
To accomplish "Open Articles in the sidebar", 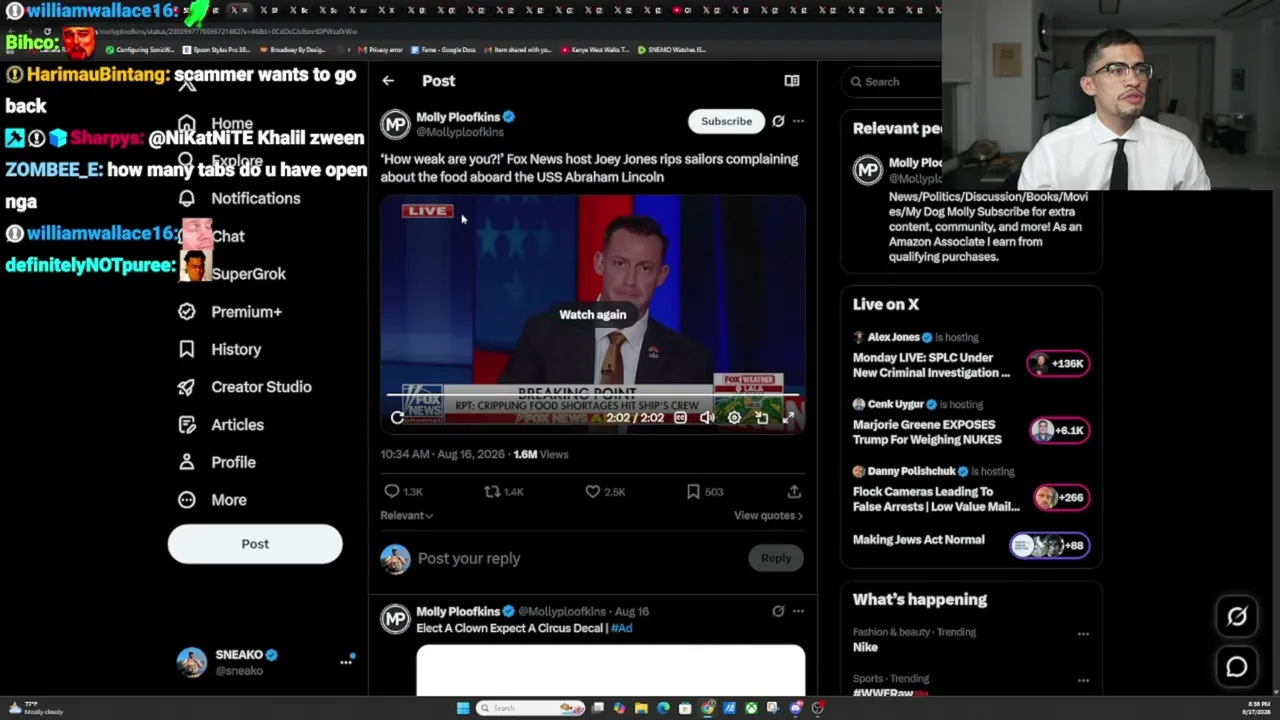I will coord(221,425).
